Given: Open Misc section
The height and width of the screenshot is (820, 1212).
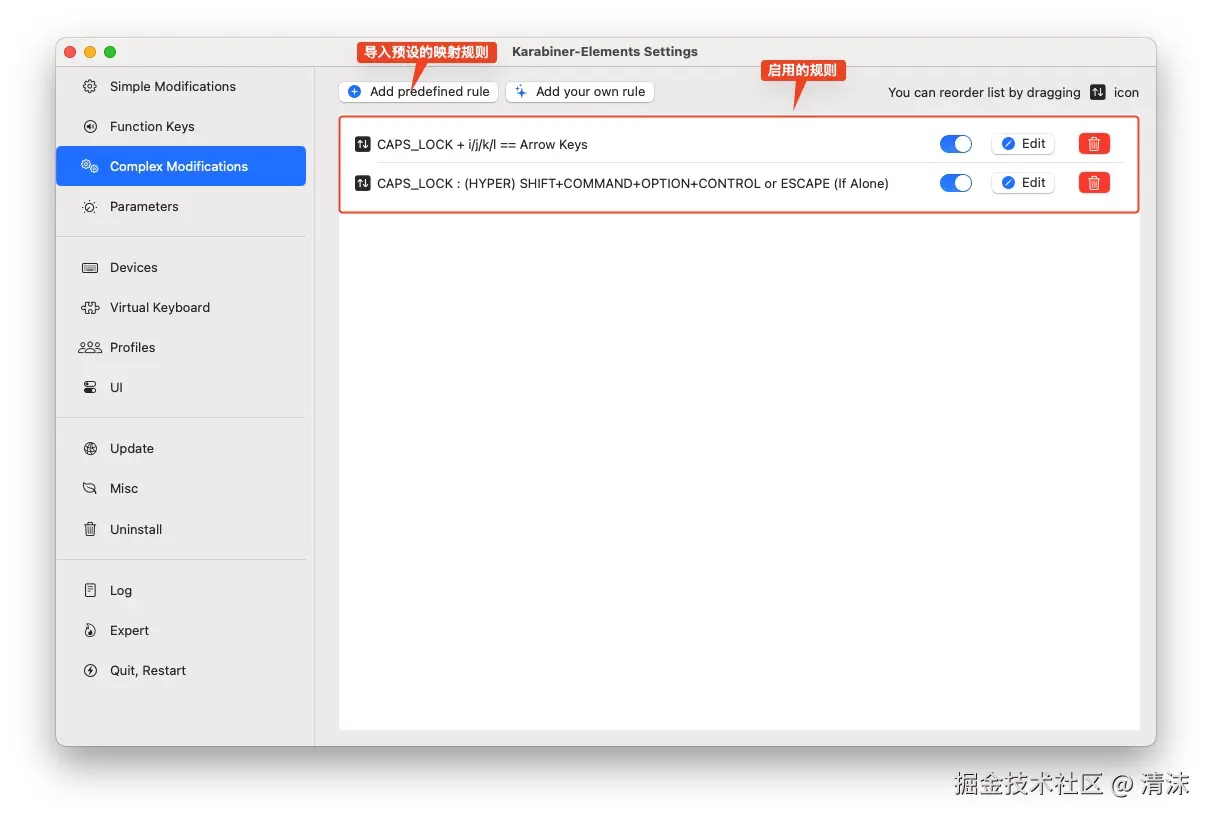Looking at the screenshot, I should coord(181,489).
